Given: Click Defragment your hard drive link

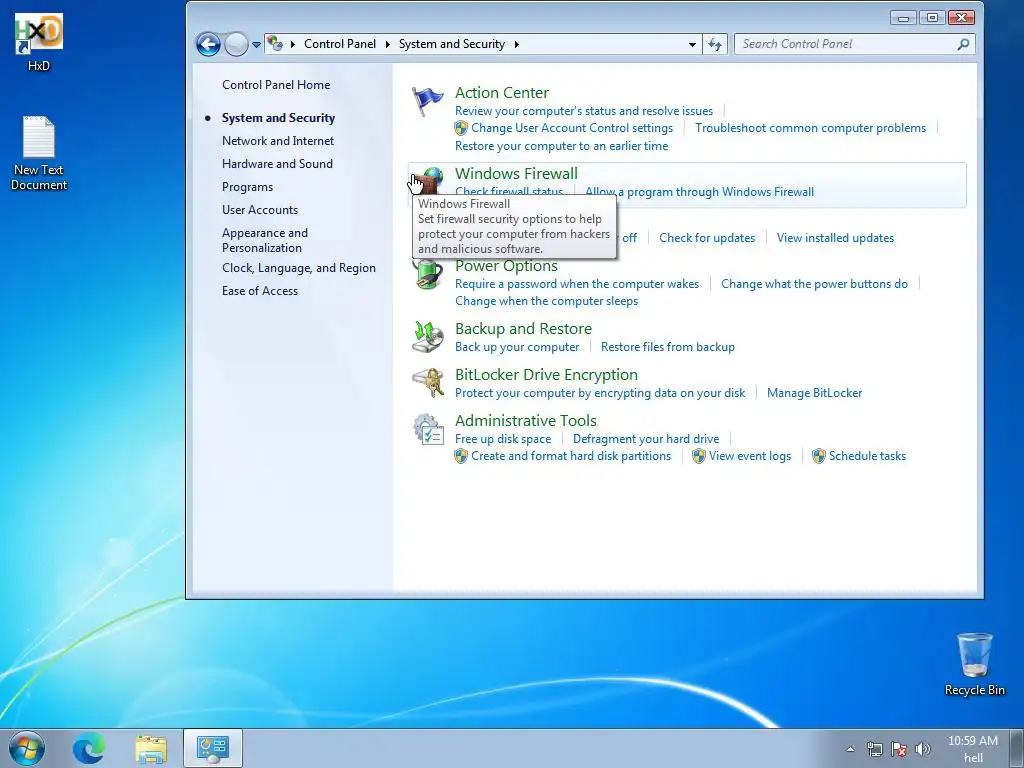Looking at the screenshot, I should 646,439.
